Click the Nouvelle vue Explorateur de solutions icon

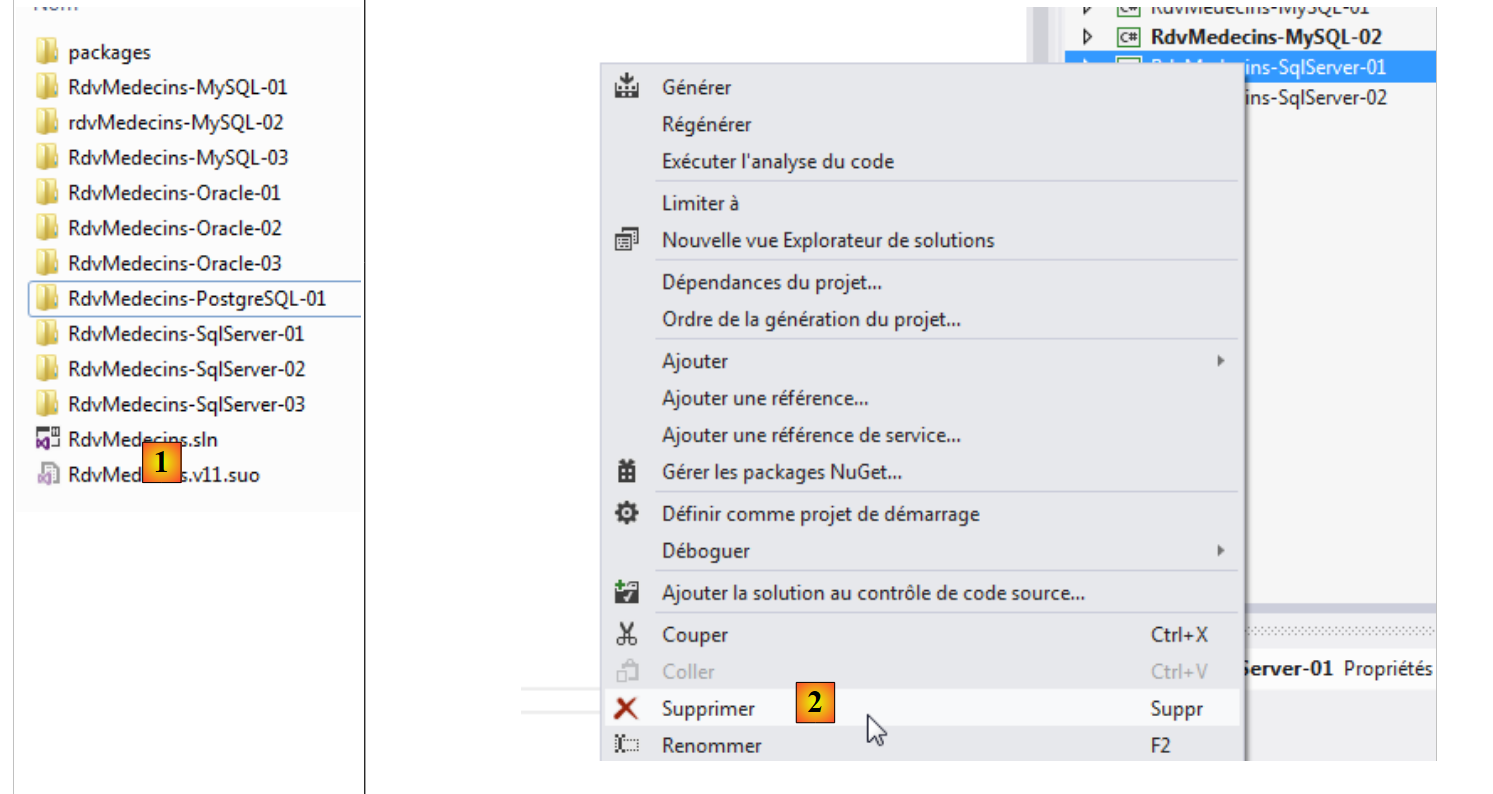pyautogui.click(x=627, y=240)
